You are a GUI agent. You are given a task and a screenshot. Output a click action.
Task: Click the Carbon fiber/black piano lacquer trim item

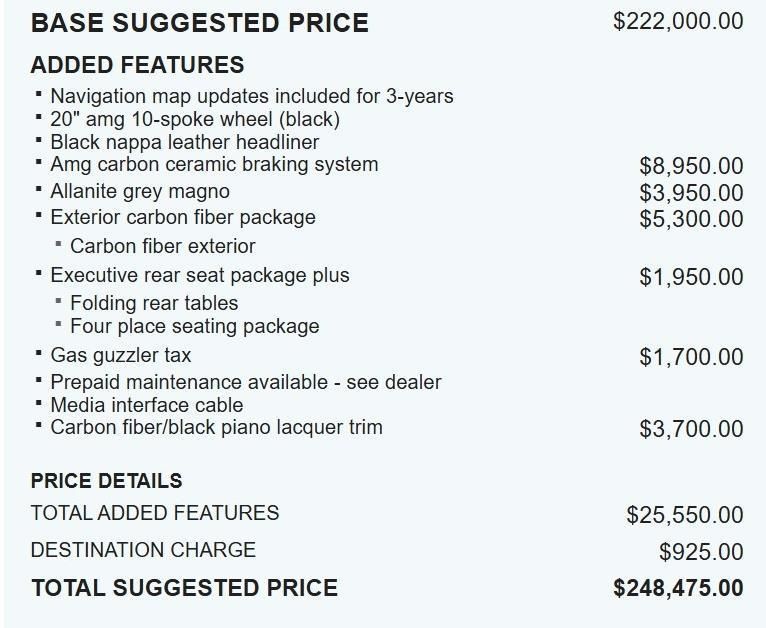pyautogui.click(x=216, y=427)
